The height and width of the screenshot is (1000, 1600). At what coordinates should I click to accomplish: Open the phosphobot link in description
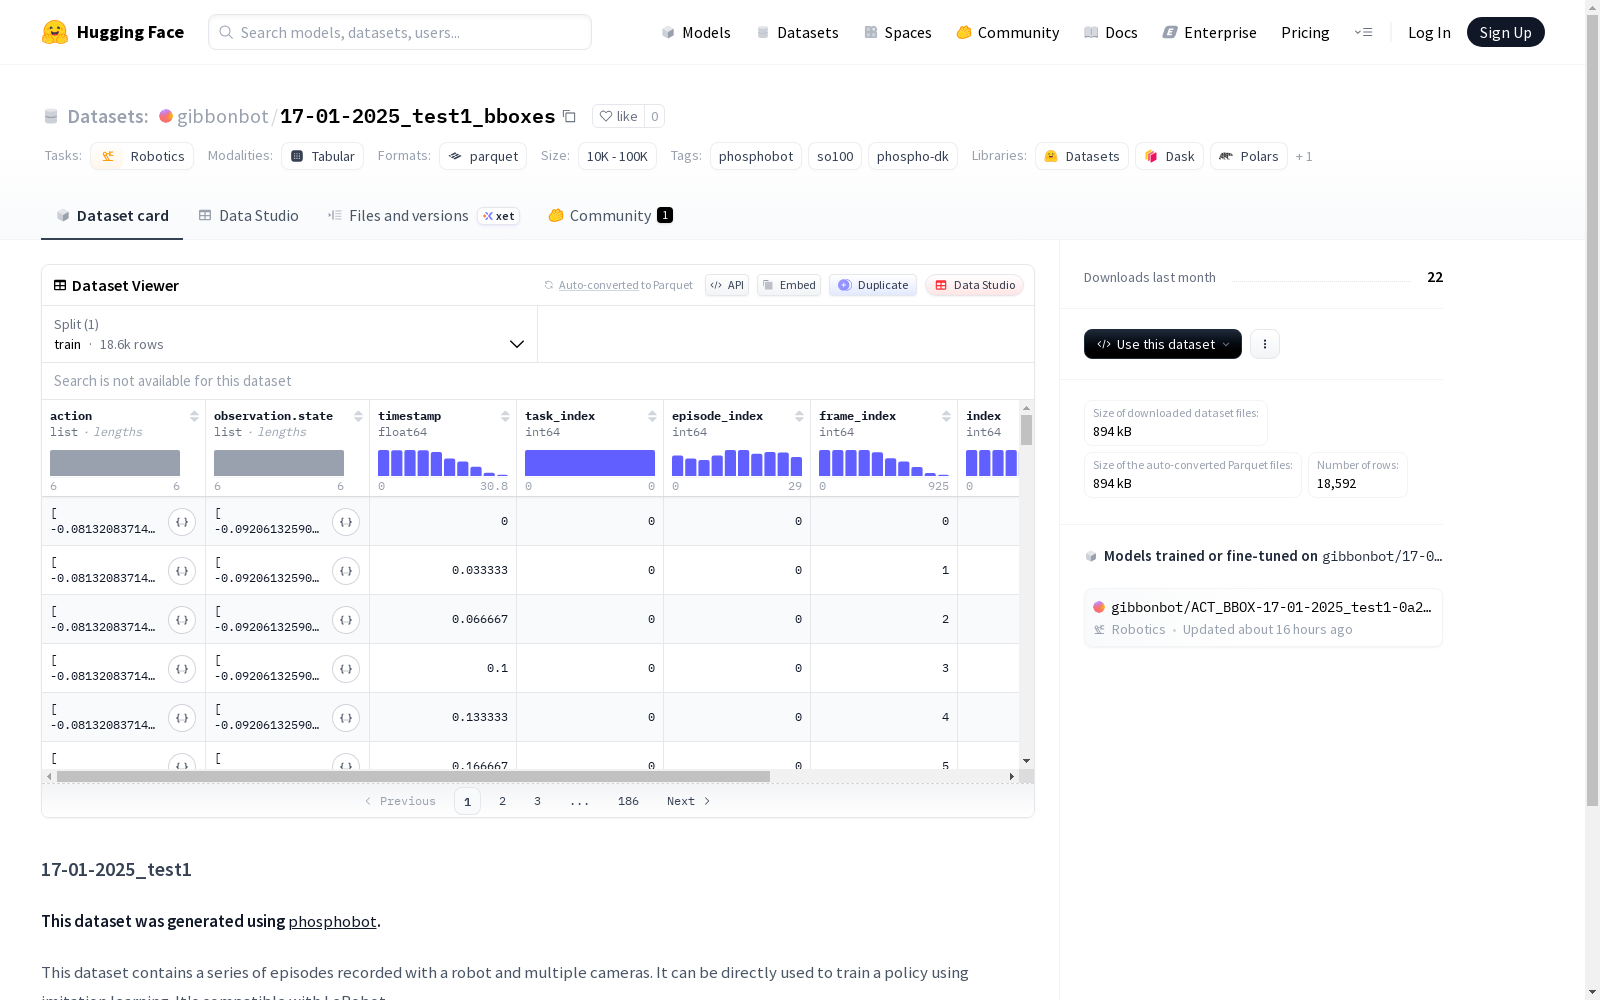(332, 921)
